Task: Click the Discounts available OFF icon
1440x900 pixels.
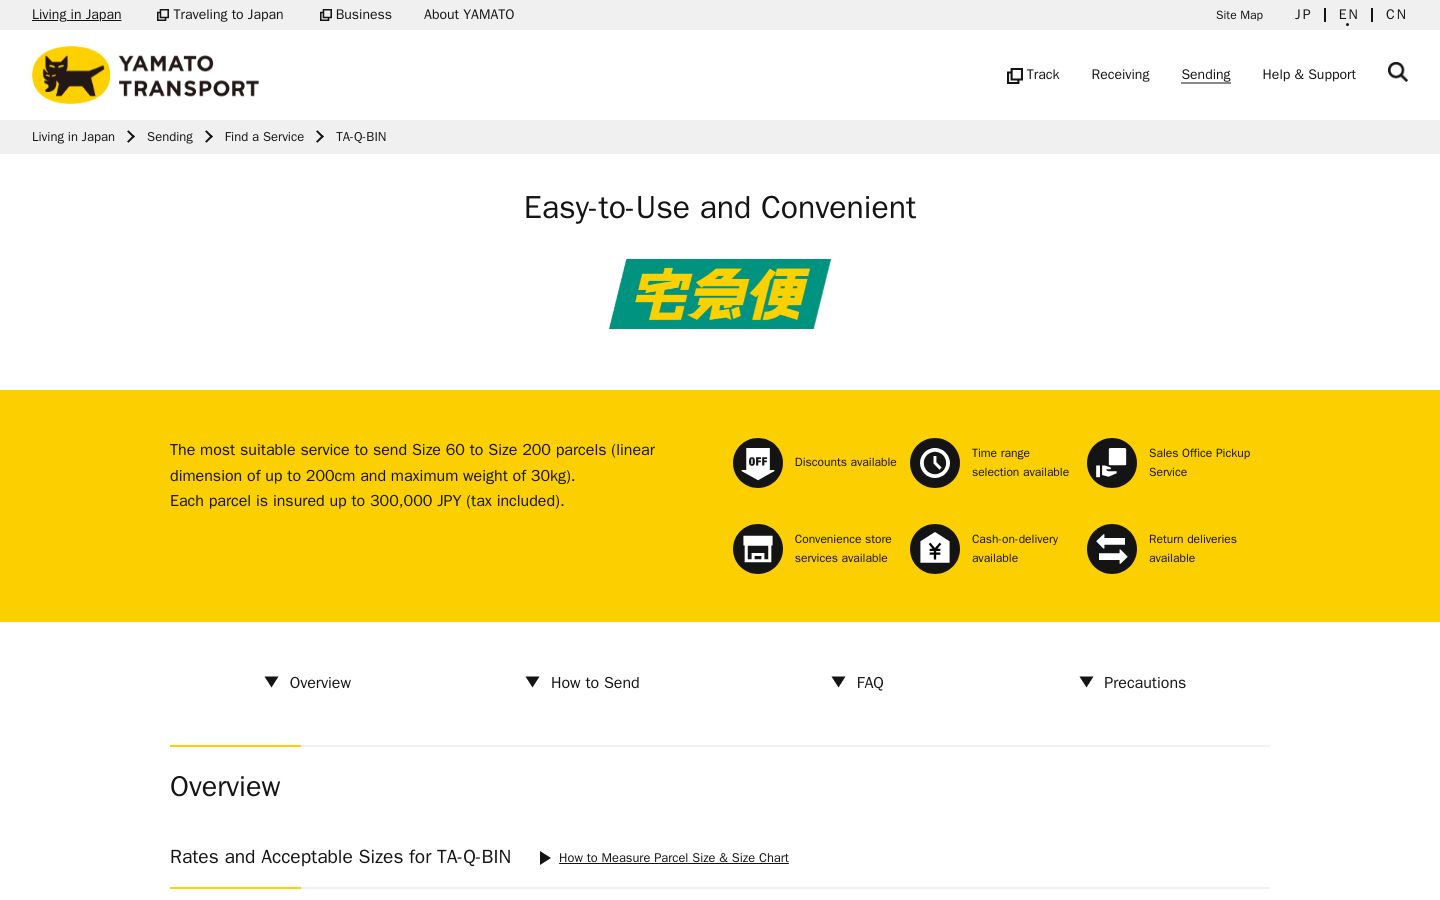Action: [758, 463]
